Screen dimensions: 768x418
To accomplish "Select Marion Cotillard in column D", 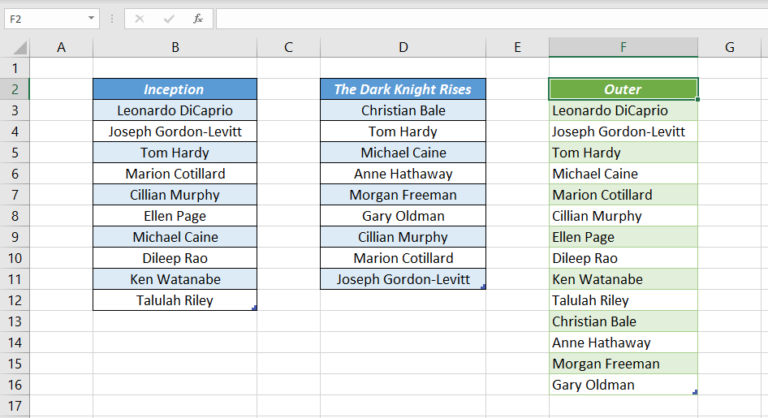I will click(x=403, y=258).
